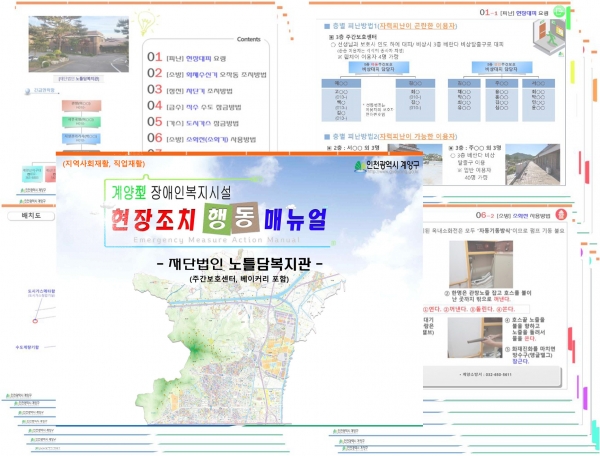This screenshot has width=600, height=456.
Task: Click the '(지역사회재활, 직업재활)' orange text
Action: [103, 164]
